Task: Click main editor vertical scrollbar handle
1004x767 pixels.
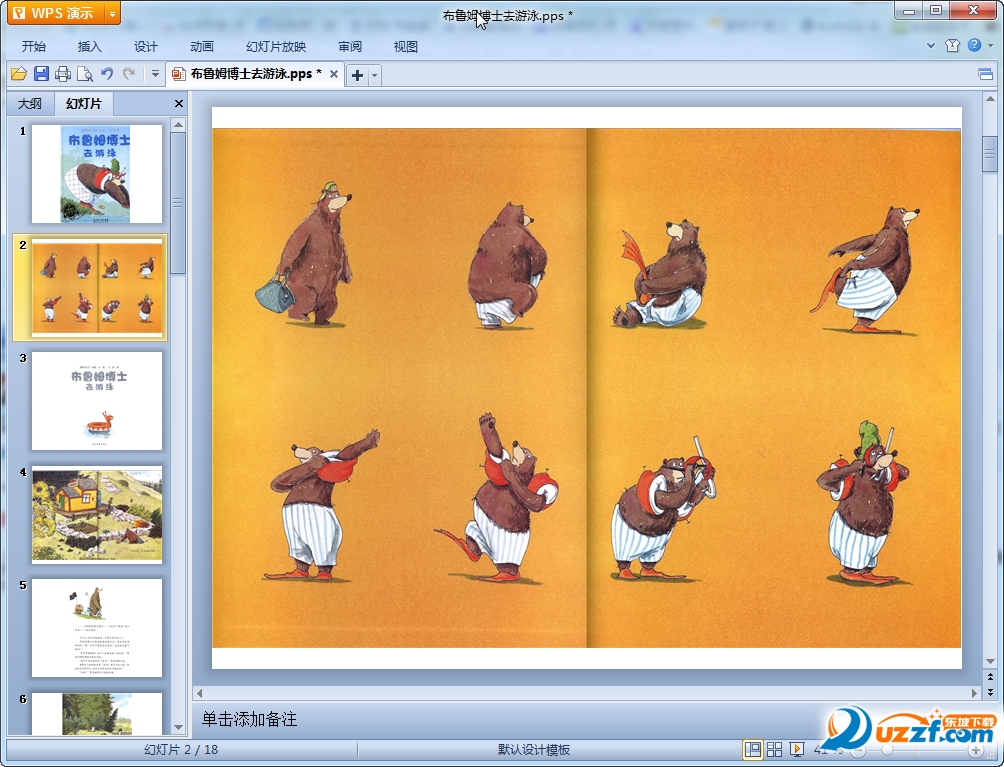Action: tap(990, 154)
